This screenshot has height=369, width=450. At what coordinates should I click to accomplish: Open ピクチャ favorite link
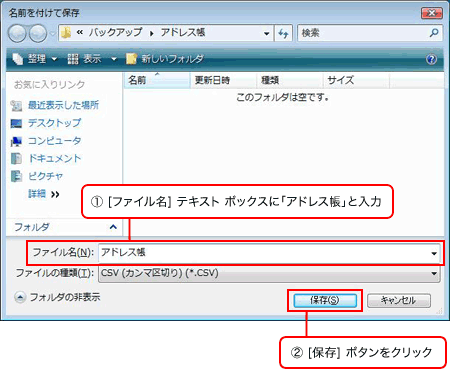coord(45,176)
